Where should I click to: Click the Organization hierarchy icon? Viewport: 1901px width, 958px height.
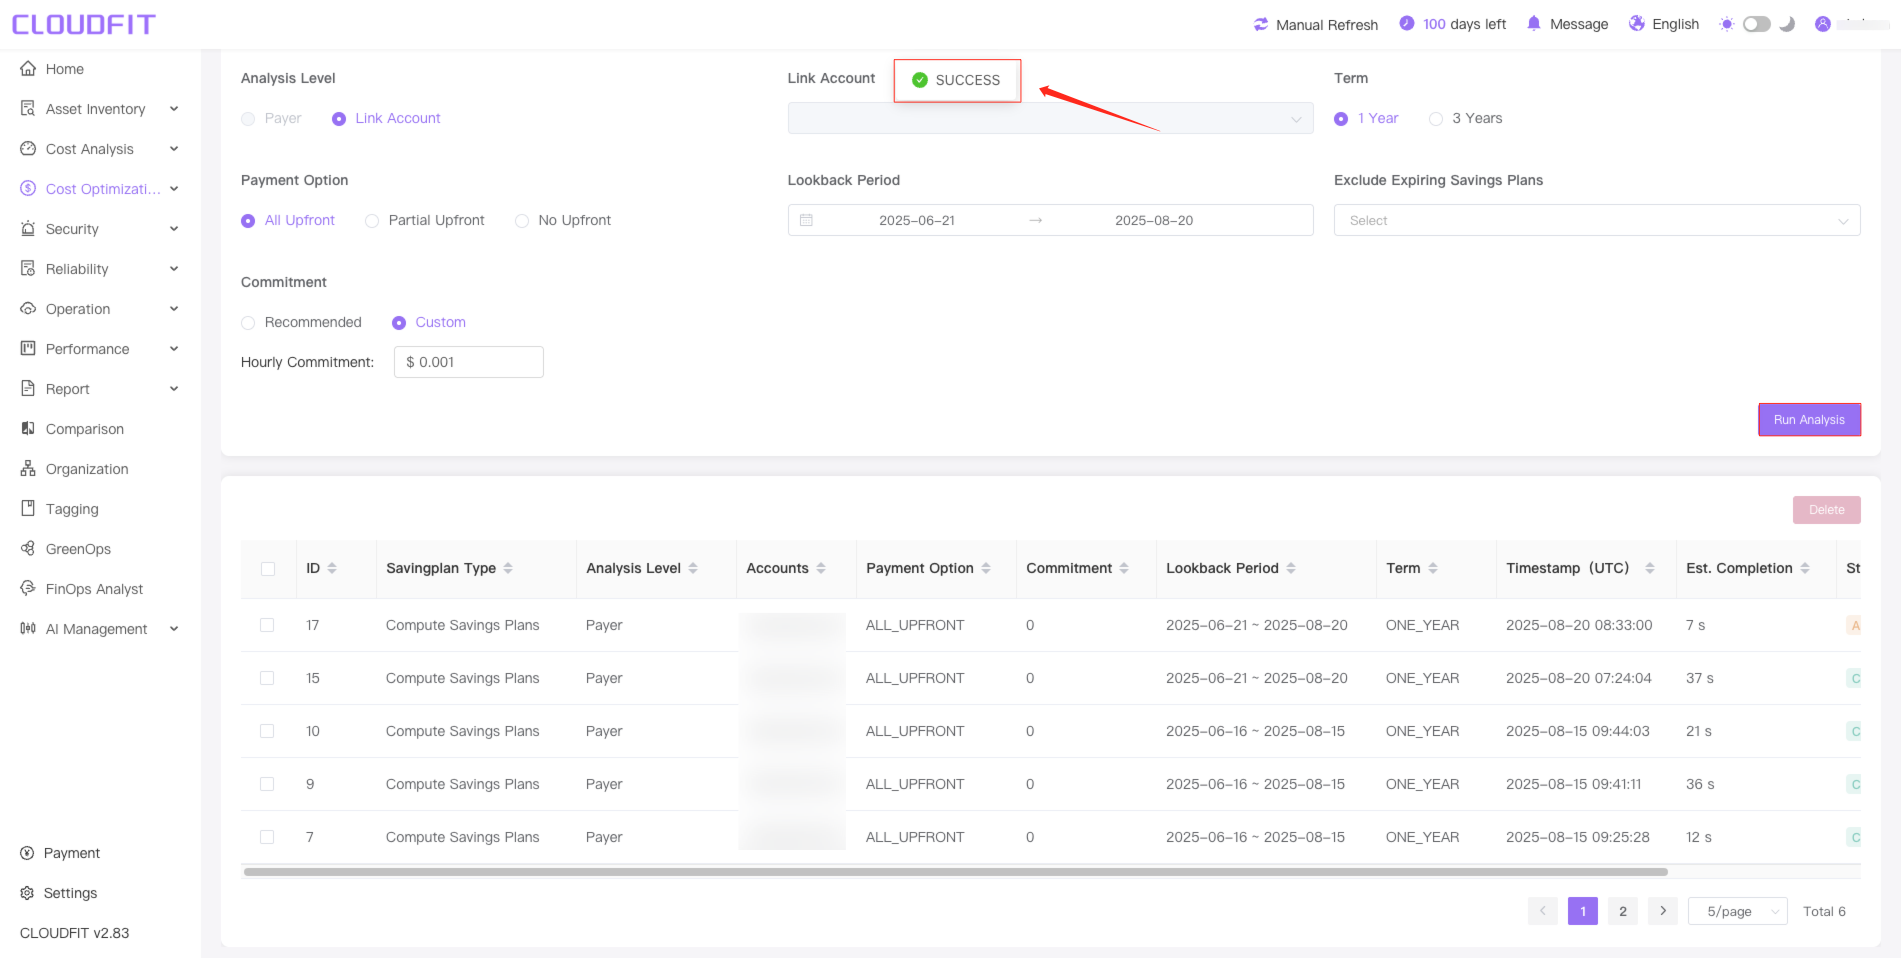click(x=28, y=469)
